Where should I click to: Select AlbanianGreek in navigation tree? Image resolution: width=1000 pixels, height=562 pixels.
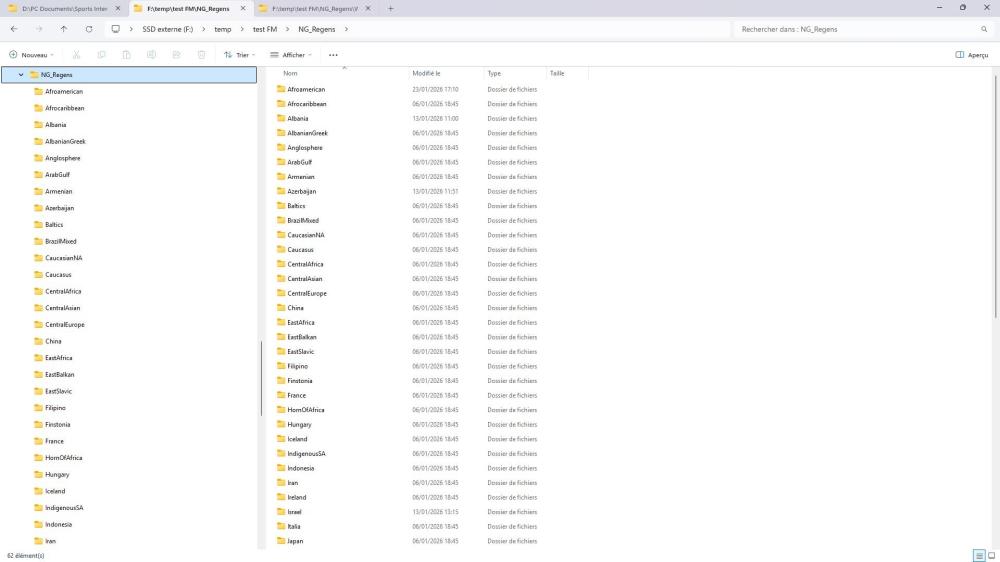tap(65, 142)
